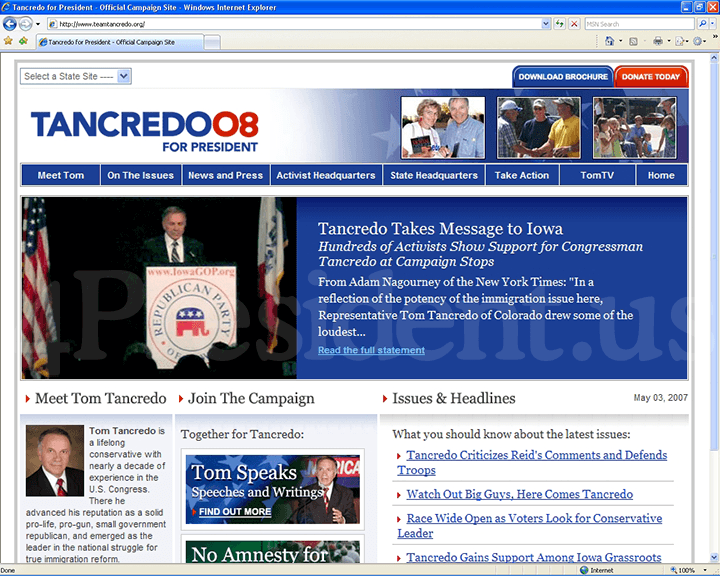
Task: Go to Home in site navigation bar
Action: tap(661, 175)
